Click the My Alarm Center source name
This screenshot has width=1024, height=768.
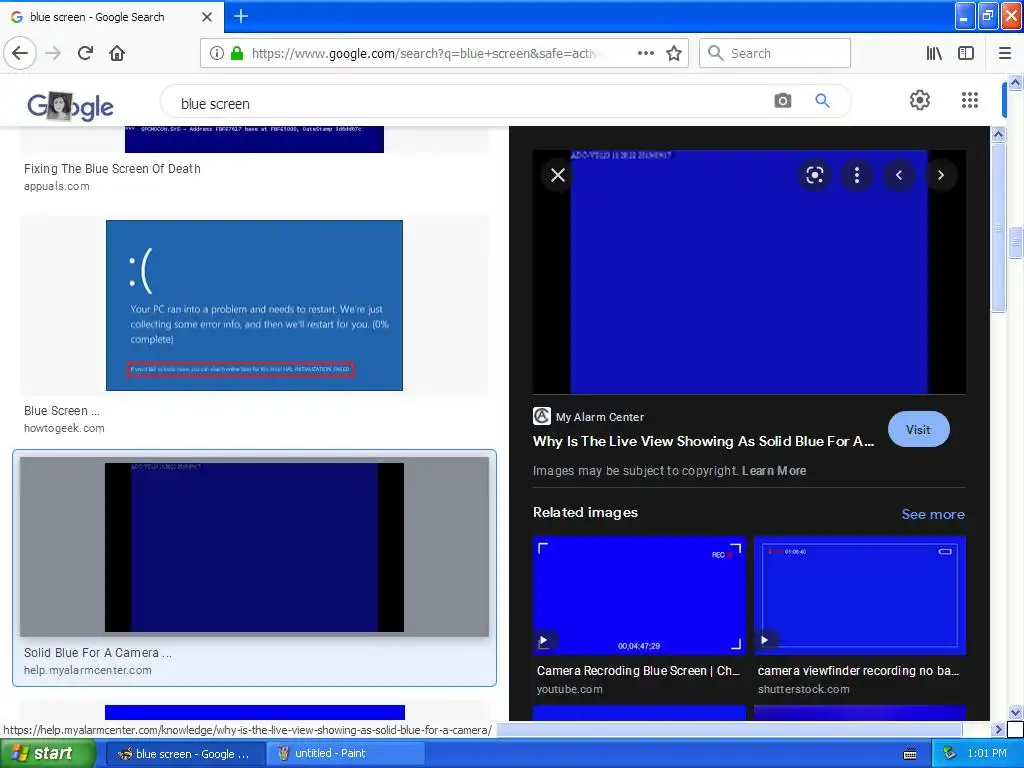point(600,417)
